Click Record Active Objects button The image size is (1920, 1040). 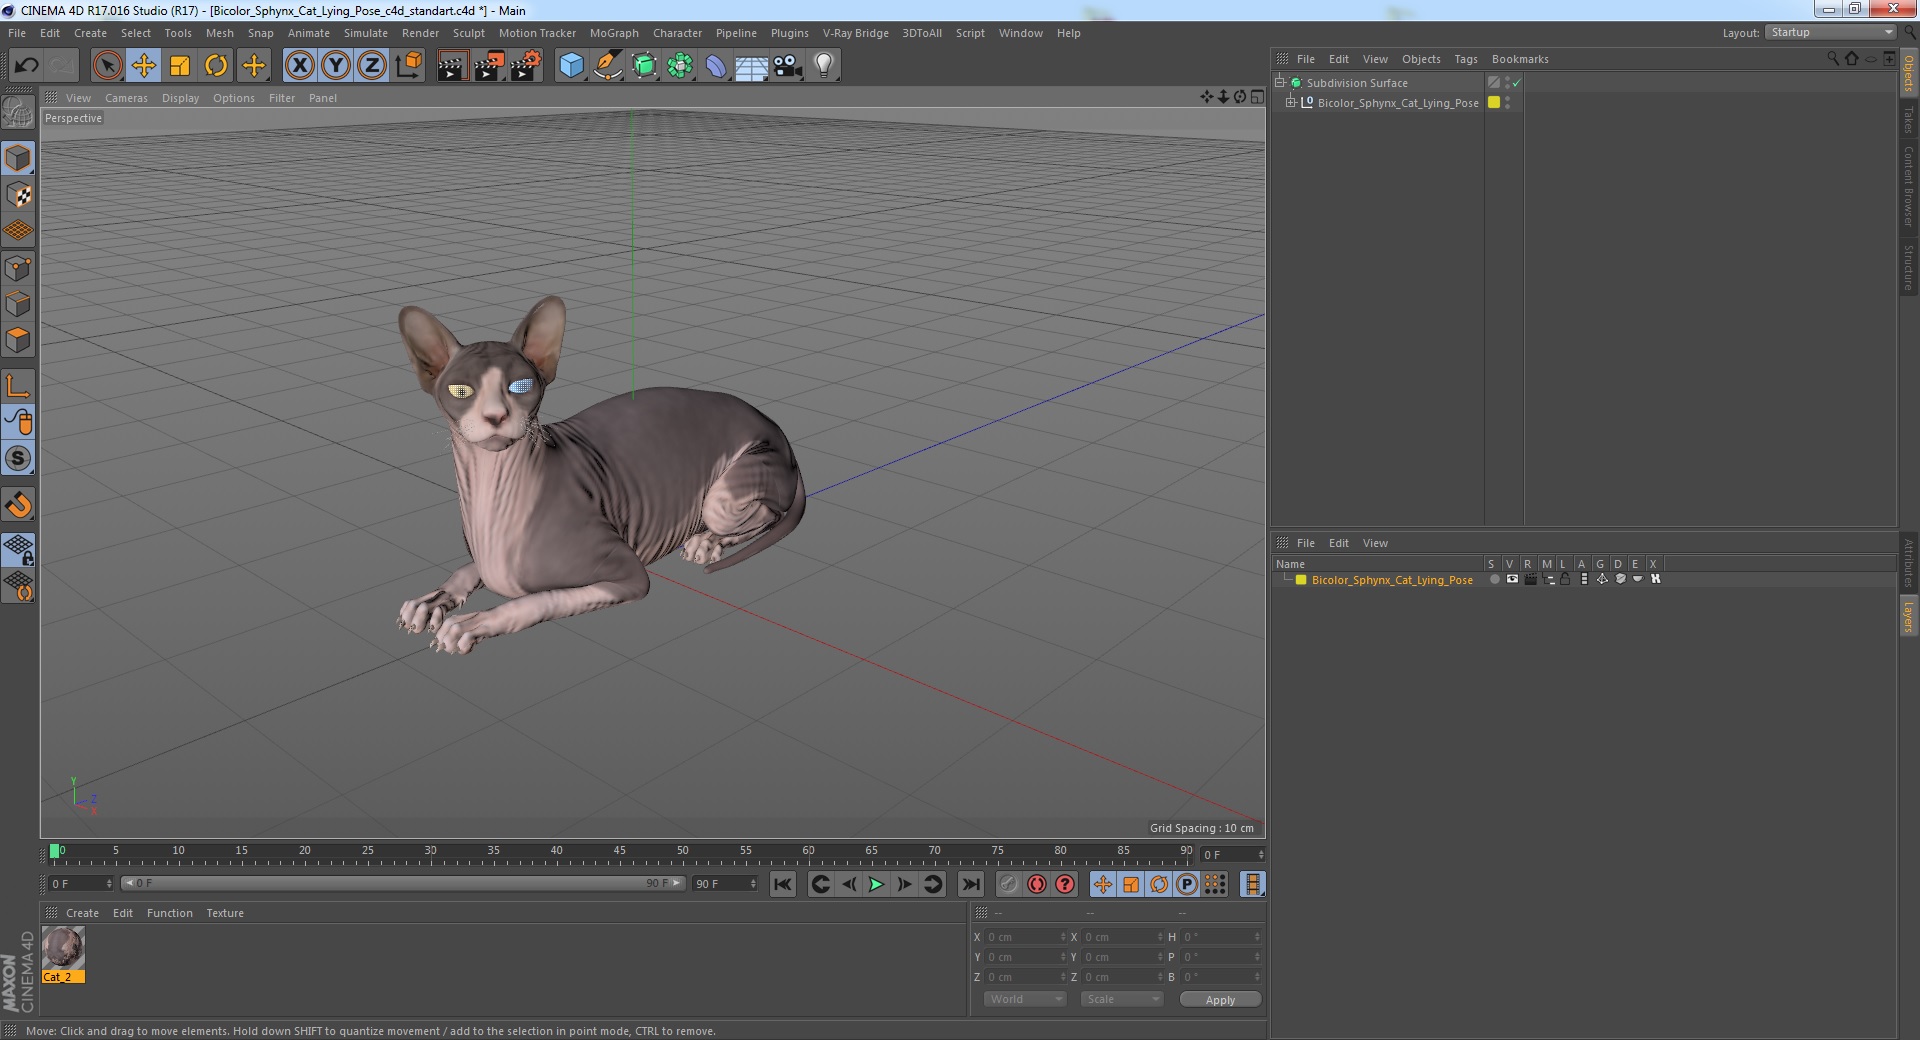(1008, 884)
